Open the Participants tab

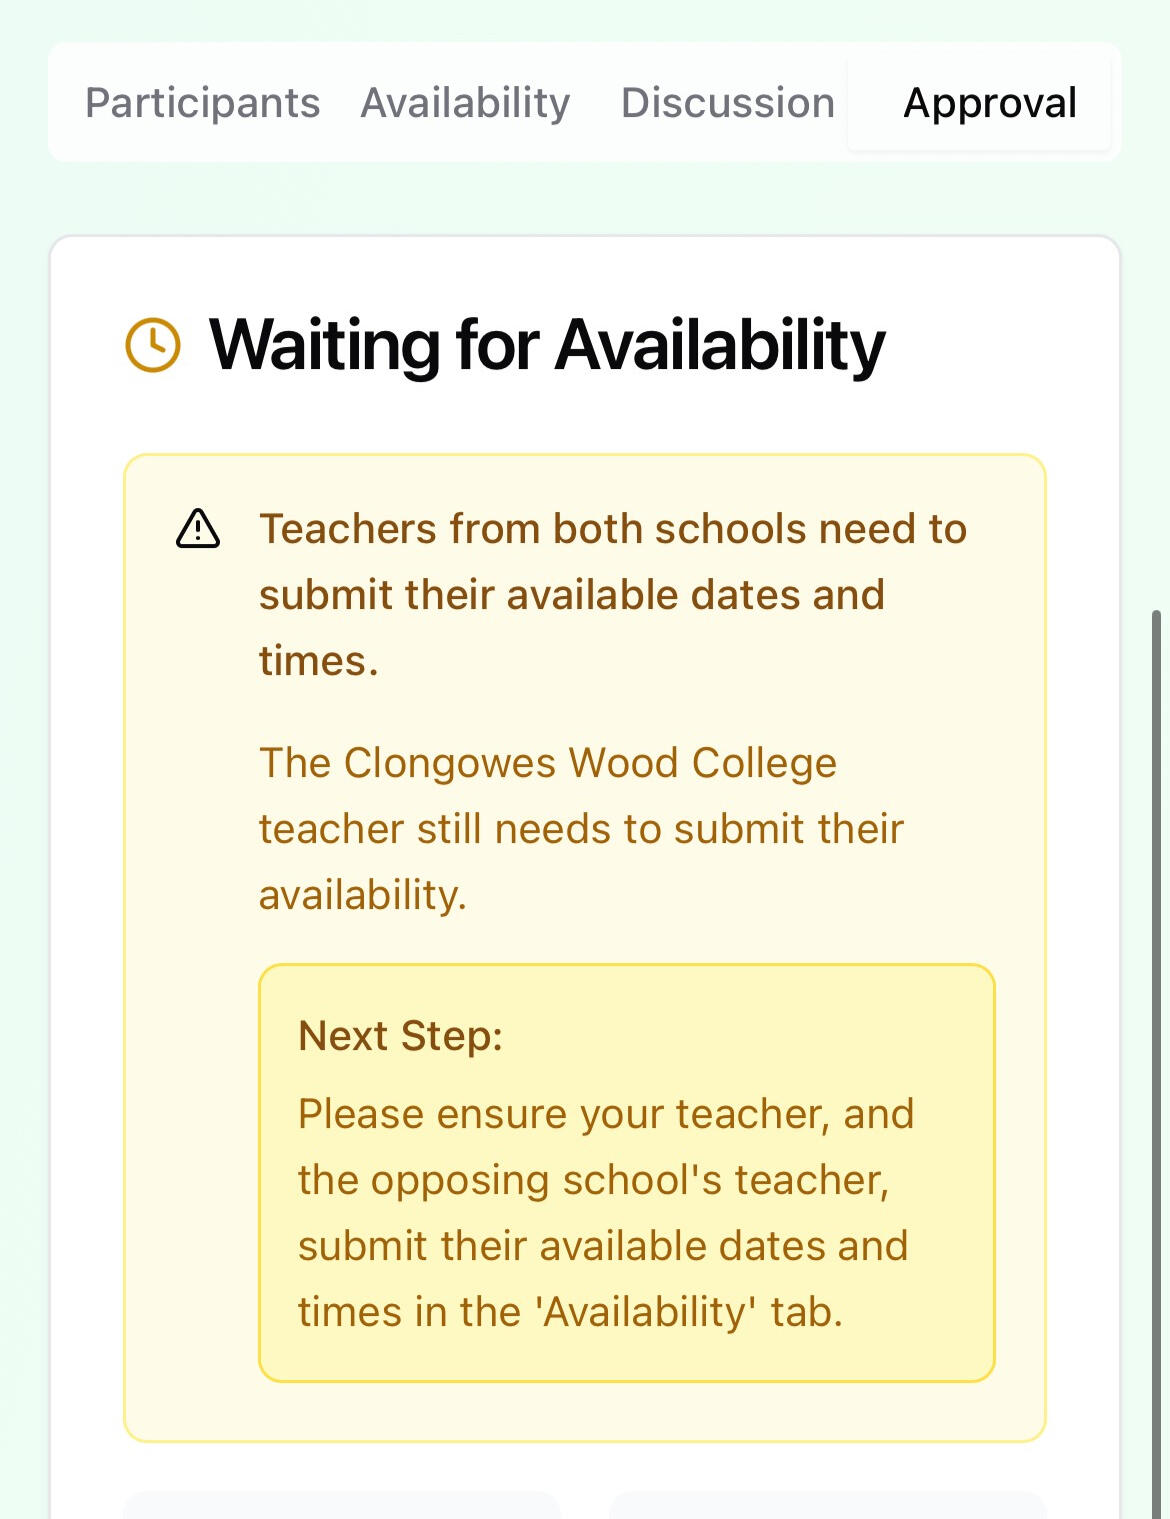[202, 103]
